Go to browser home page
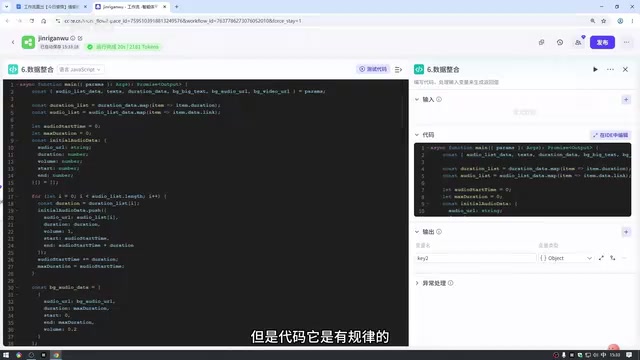The width and height of the screenshot is (640, 360). [x=44, y=21]
